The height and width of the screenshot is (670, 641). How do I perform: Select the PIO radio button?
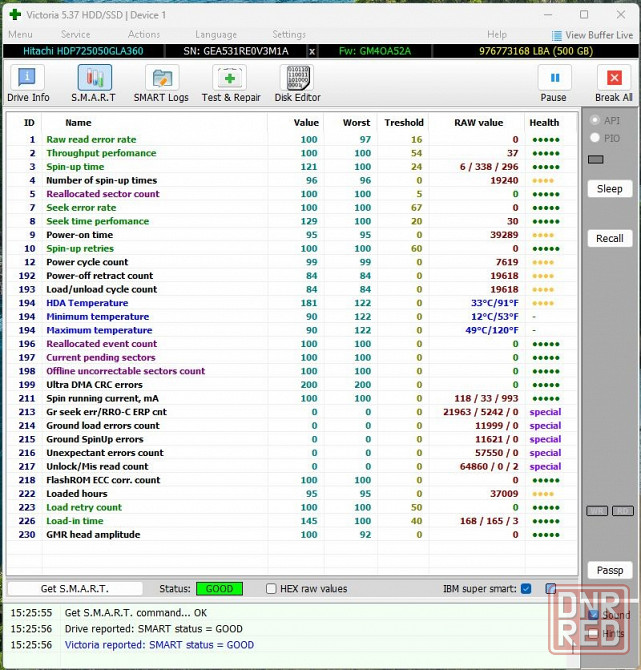[596, 138]
